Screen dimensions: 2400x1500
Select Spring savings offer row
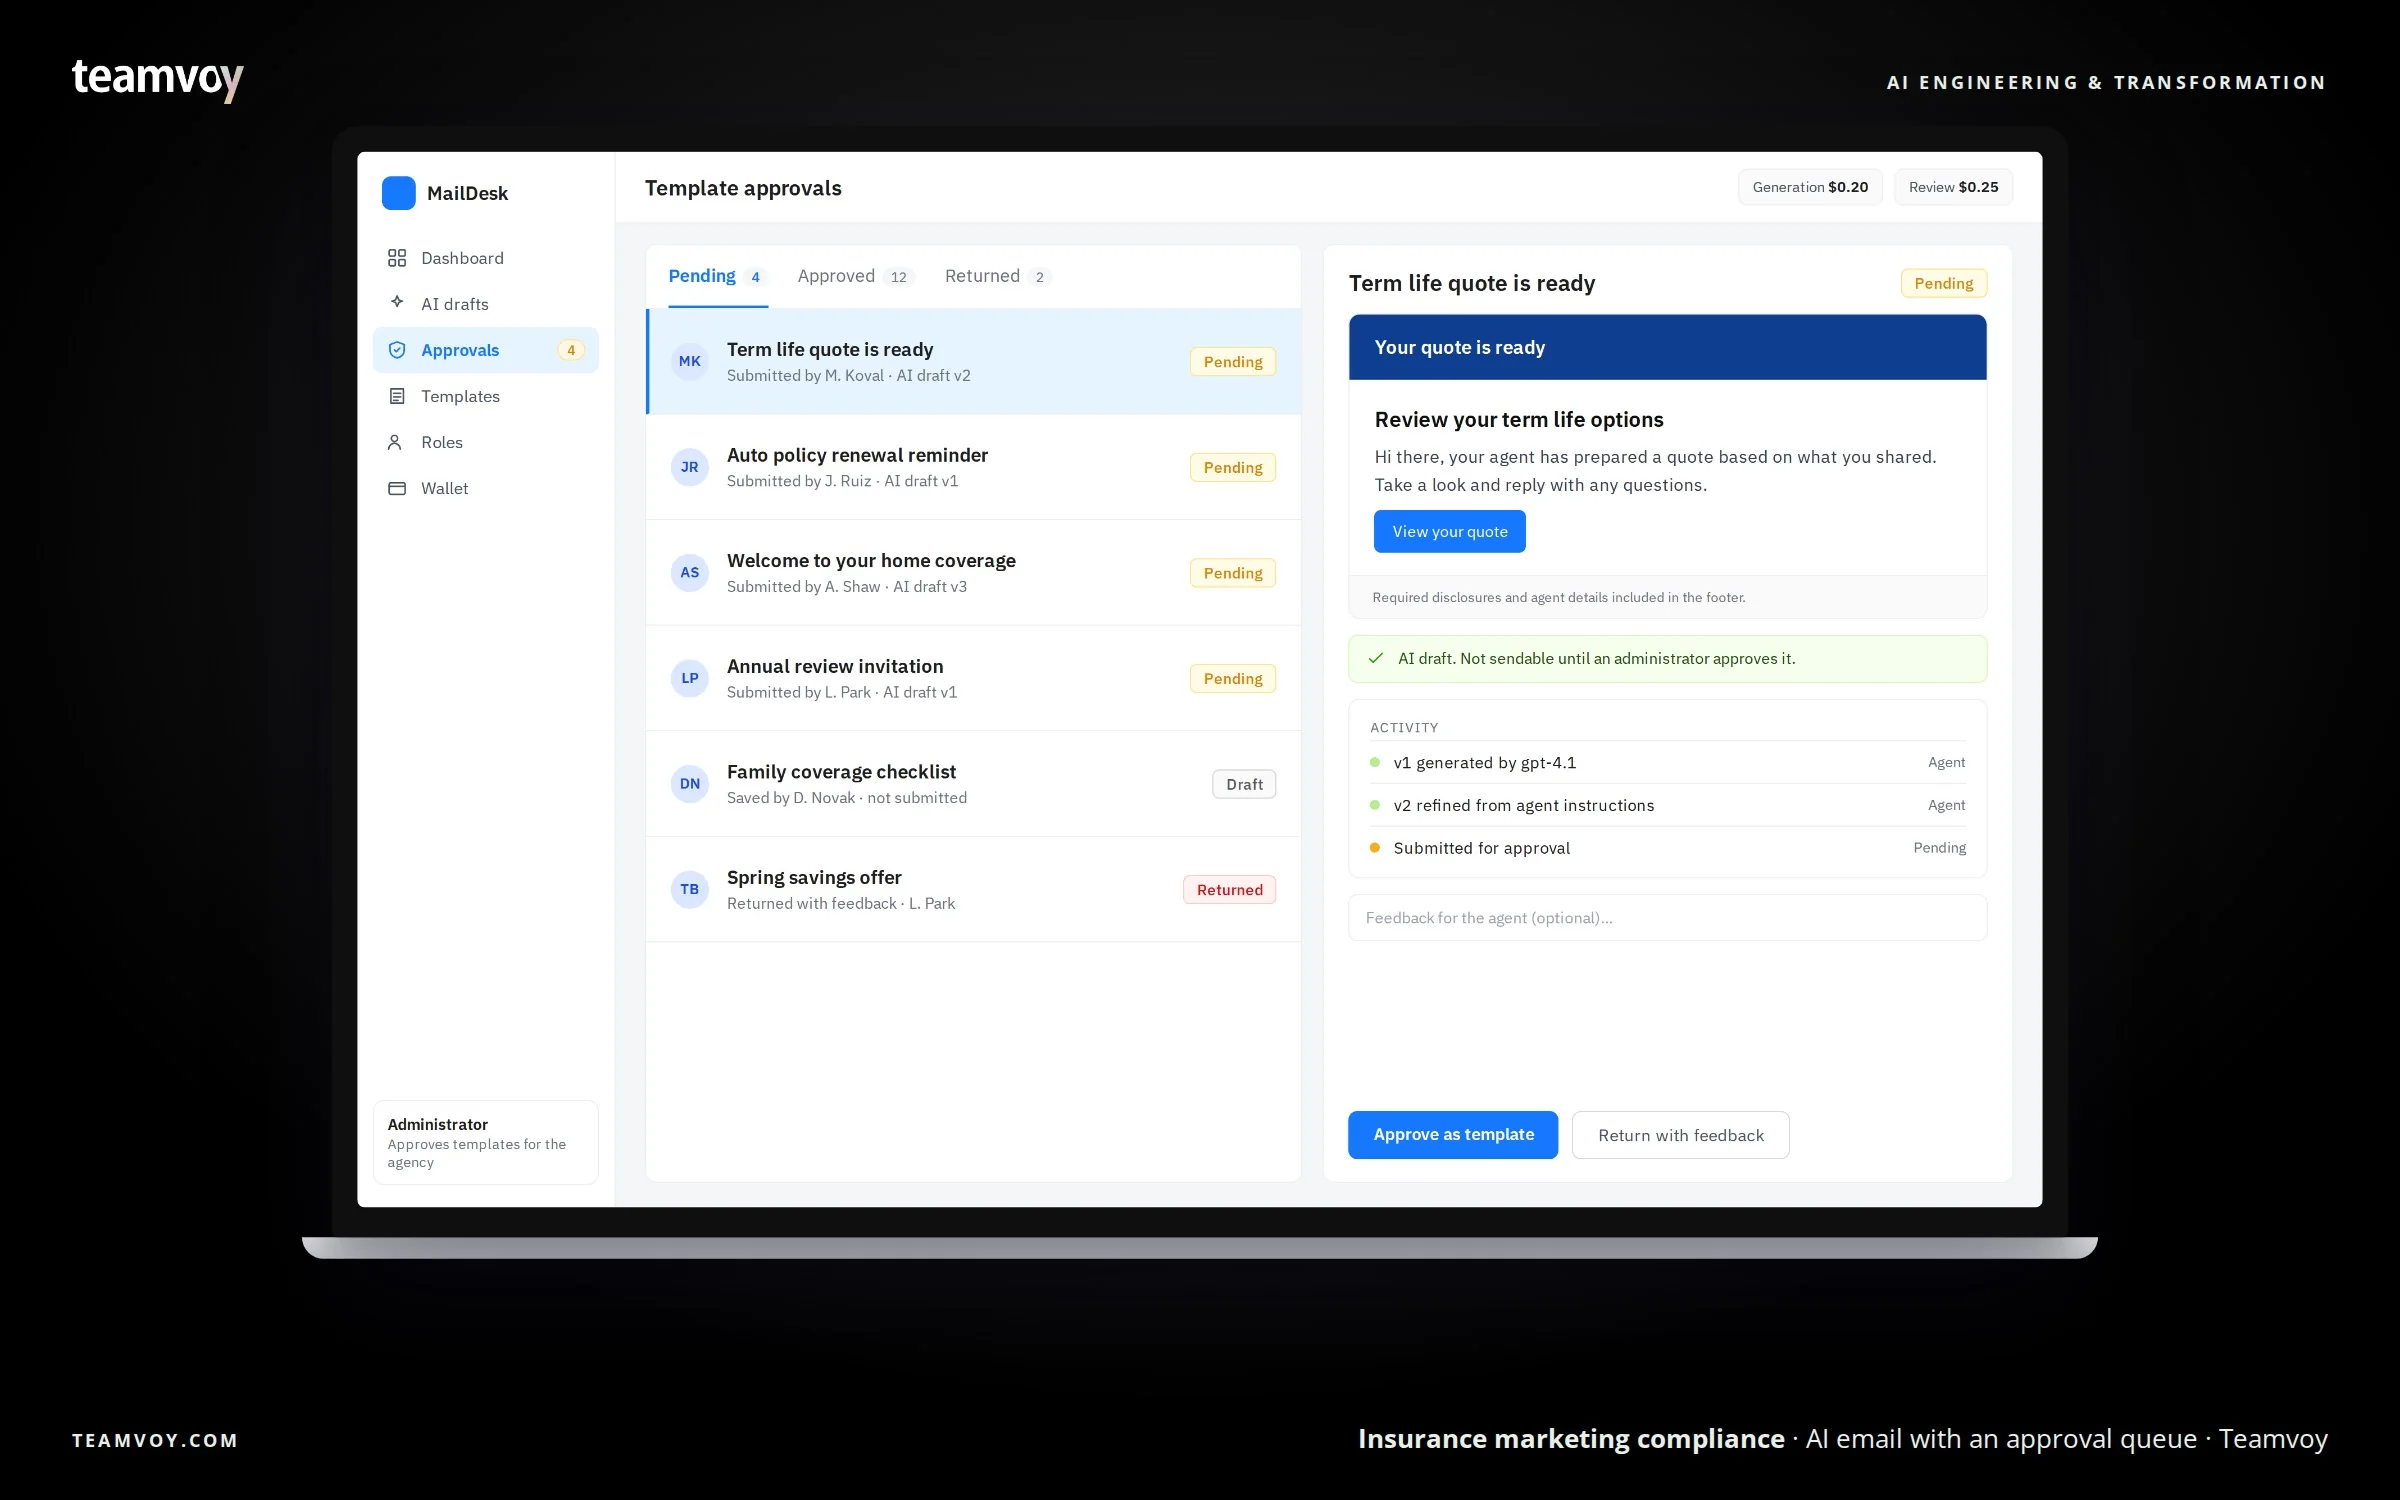(x=973, y=889)
